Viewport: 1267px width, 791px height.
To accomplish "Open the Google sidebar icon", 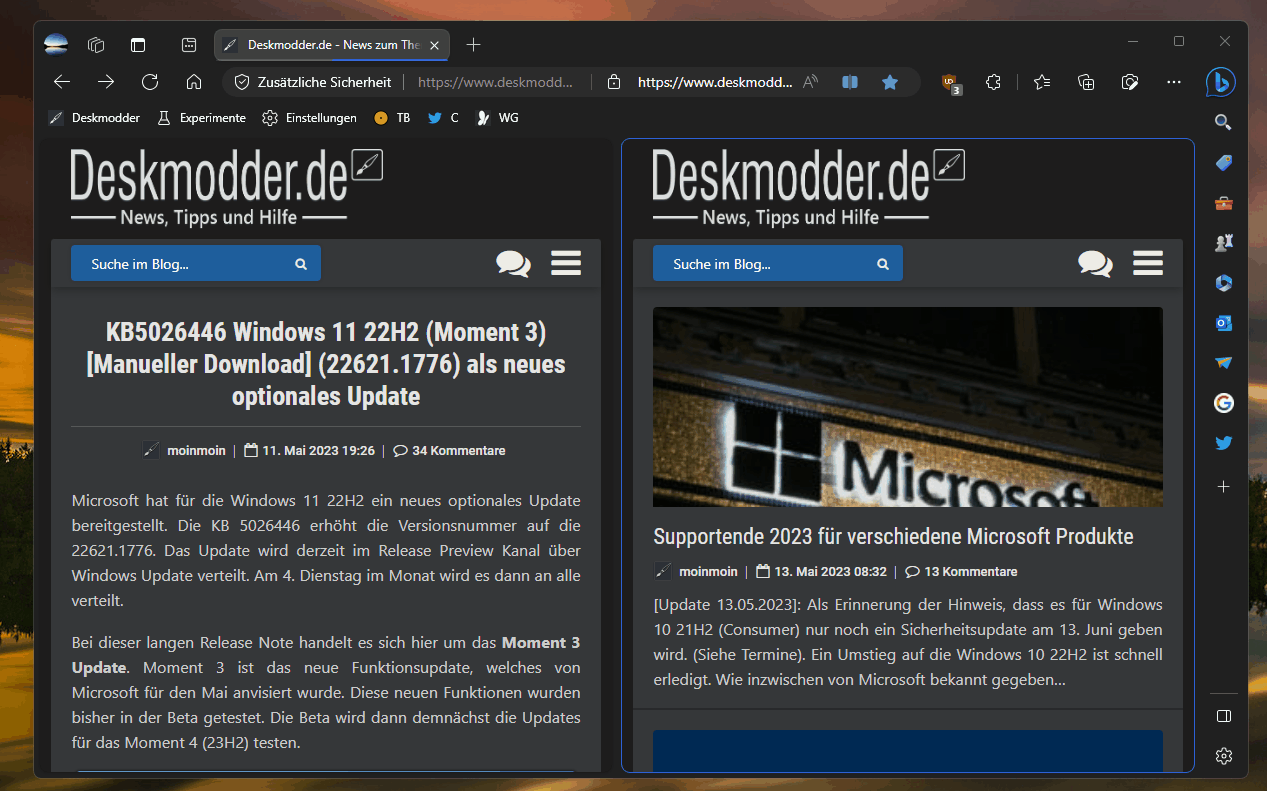I will [1223, 403].
